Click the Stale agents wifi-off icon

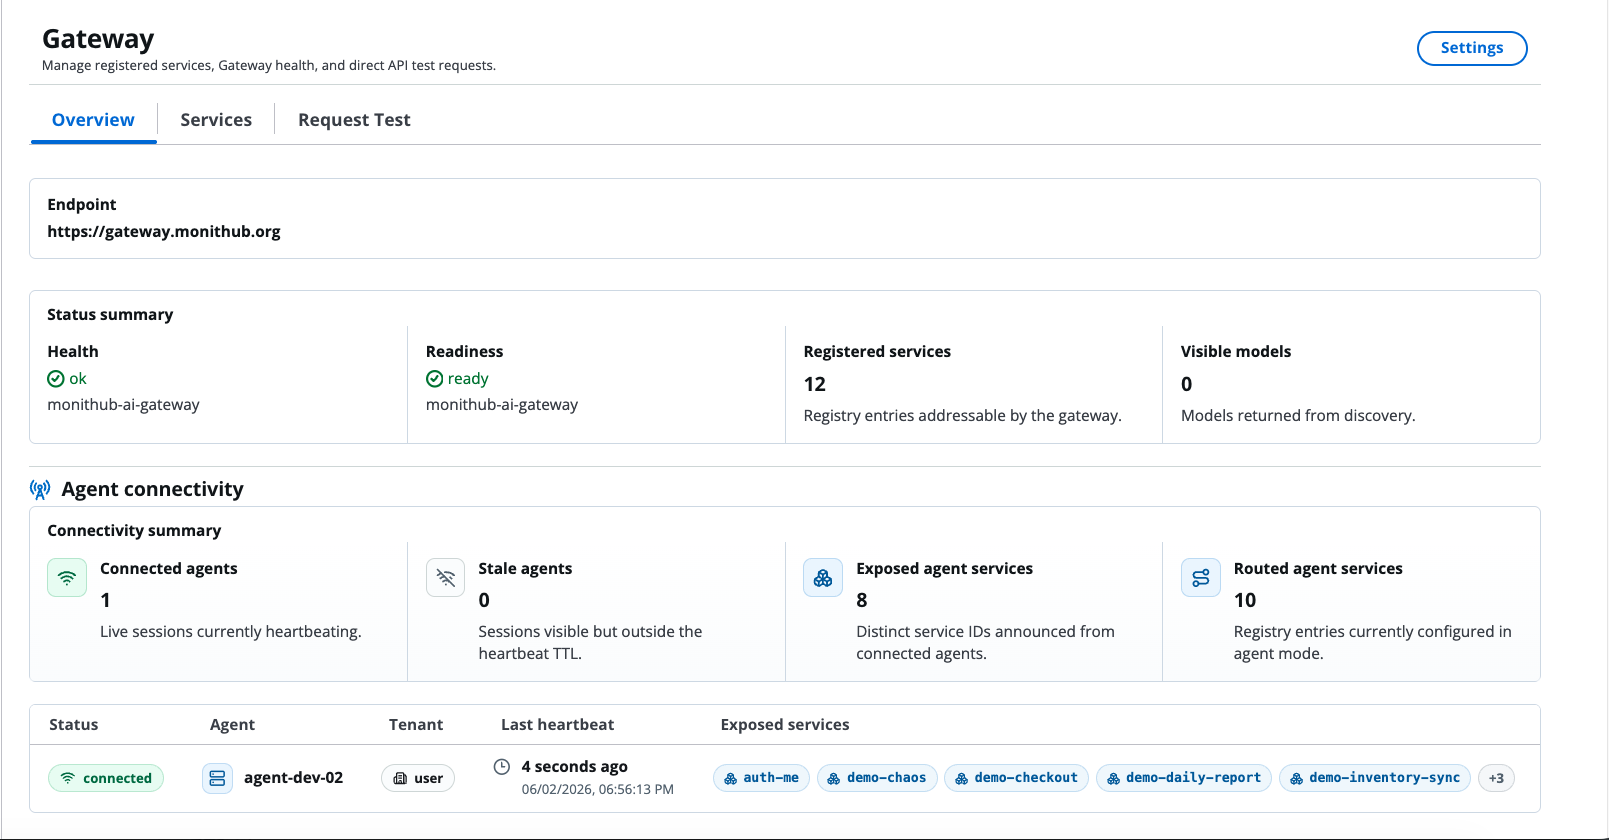[445, 578]
